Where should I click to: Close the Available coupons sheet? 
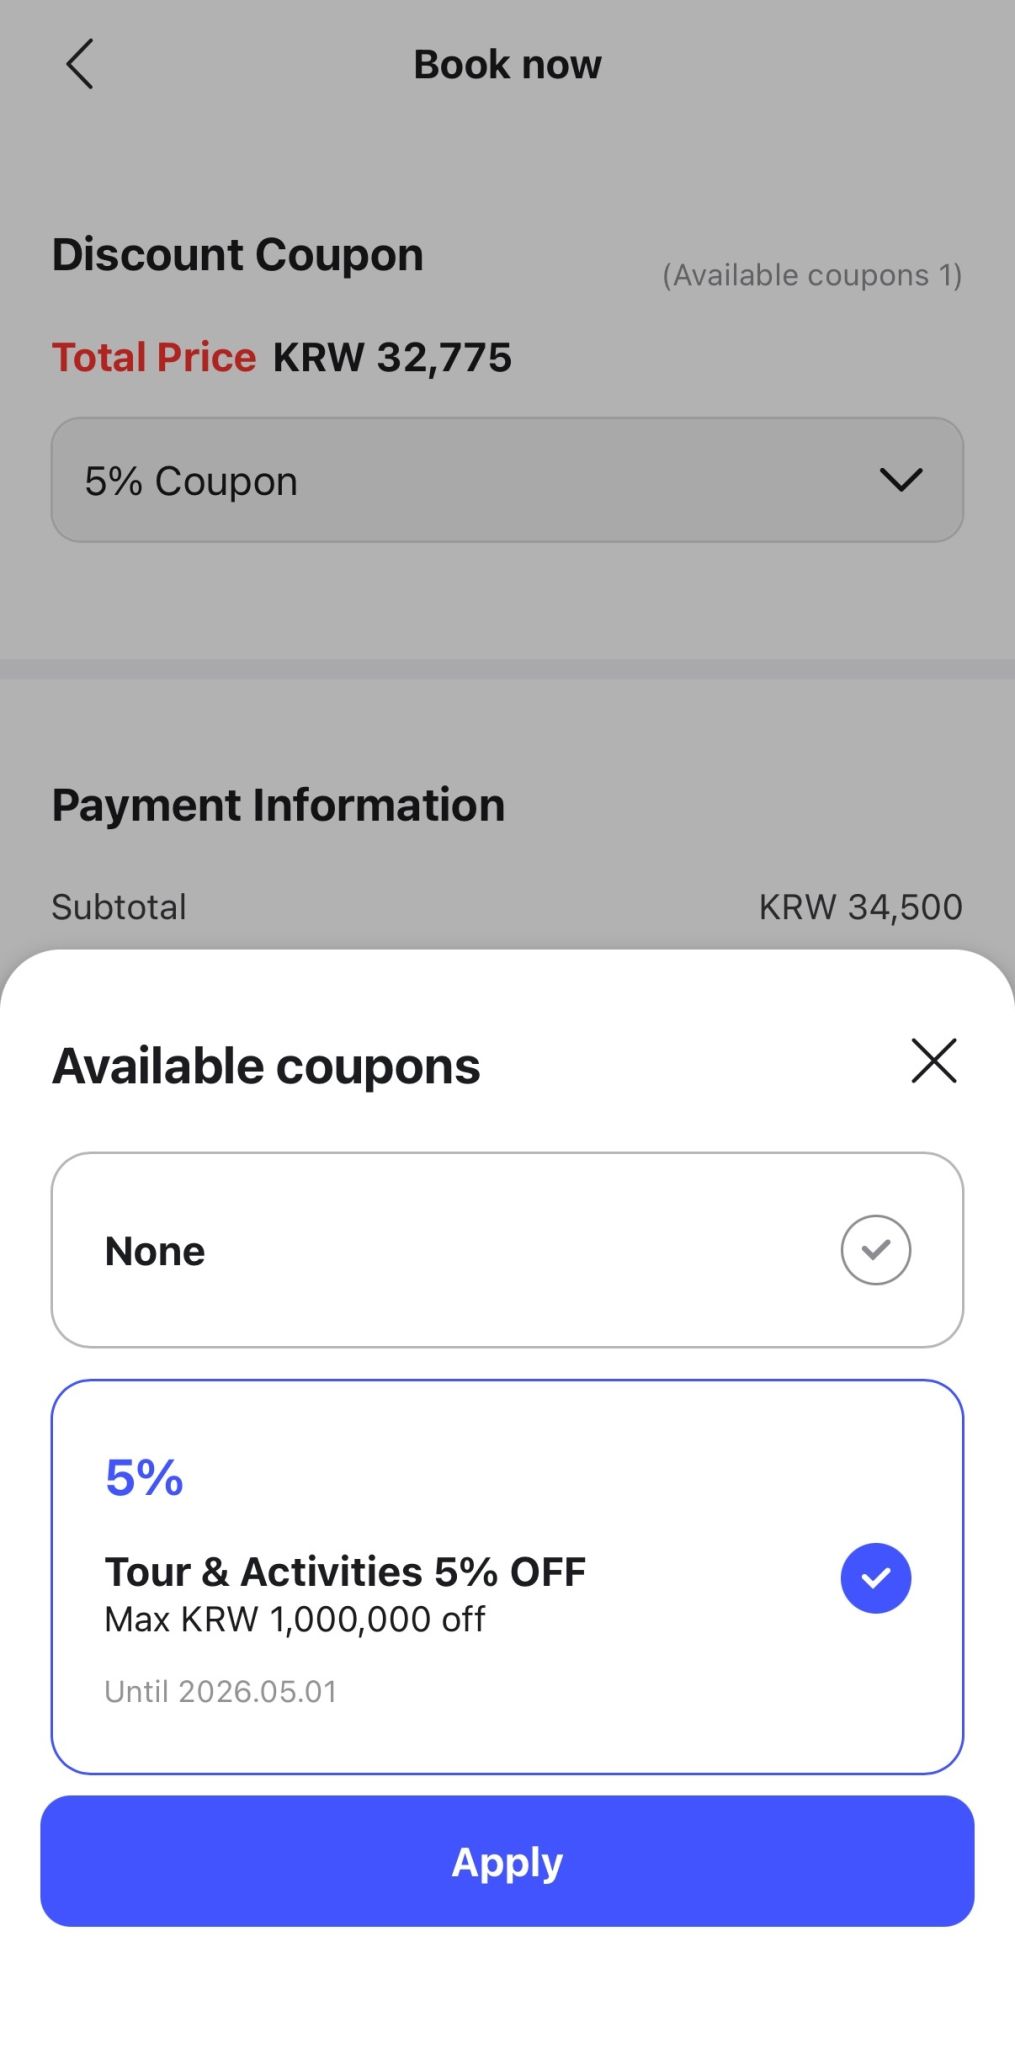[x=934, y=1061]
